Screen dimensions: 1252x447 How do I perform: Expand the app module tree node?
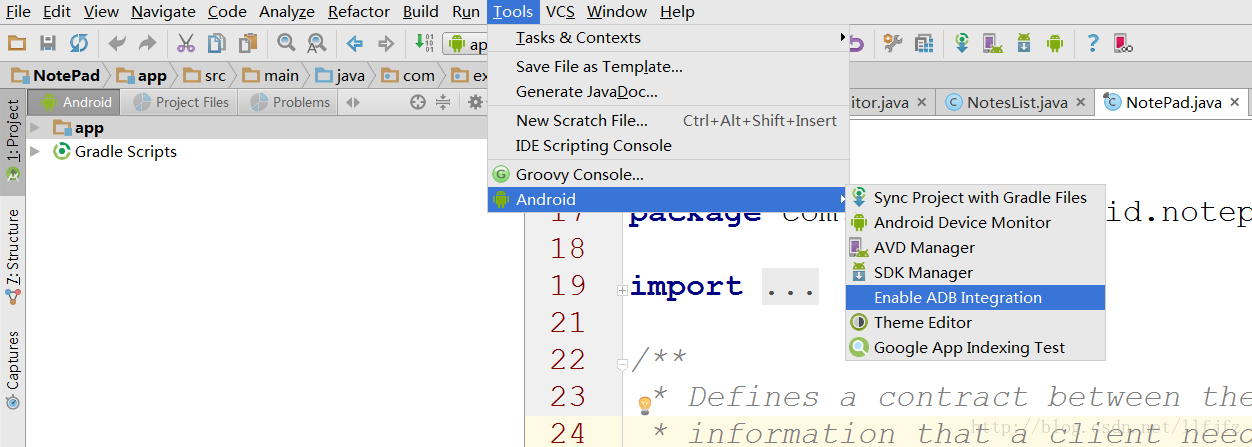pyautogui.click(x=36, y=128)
